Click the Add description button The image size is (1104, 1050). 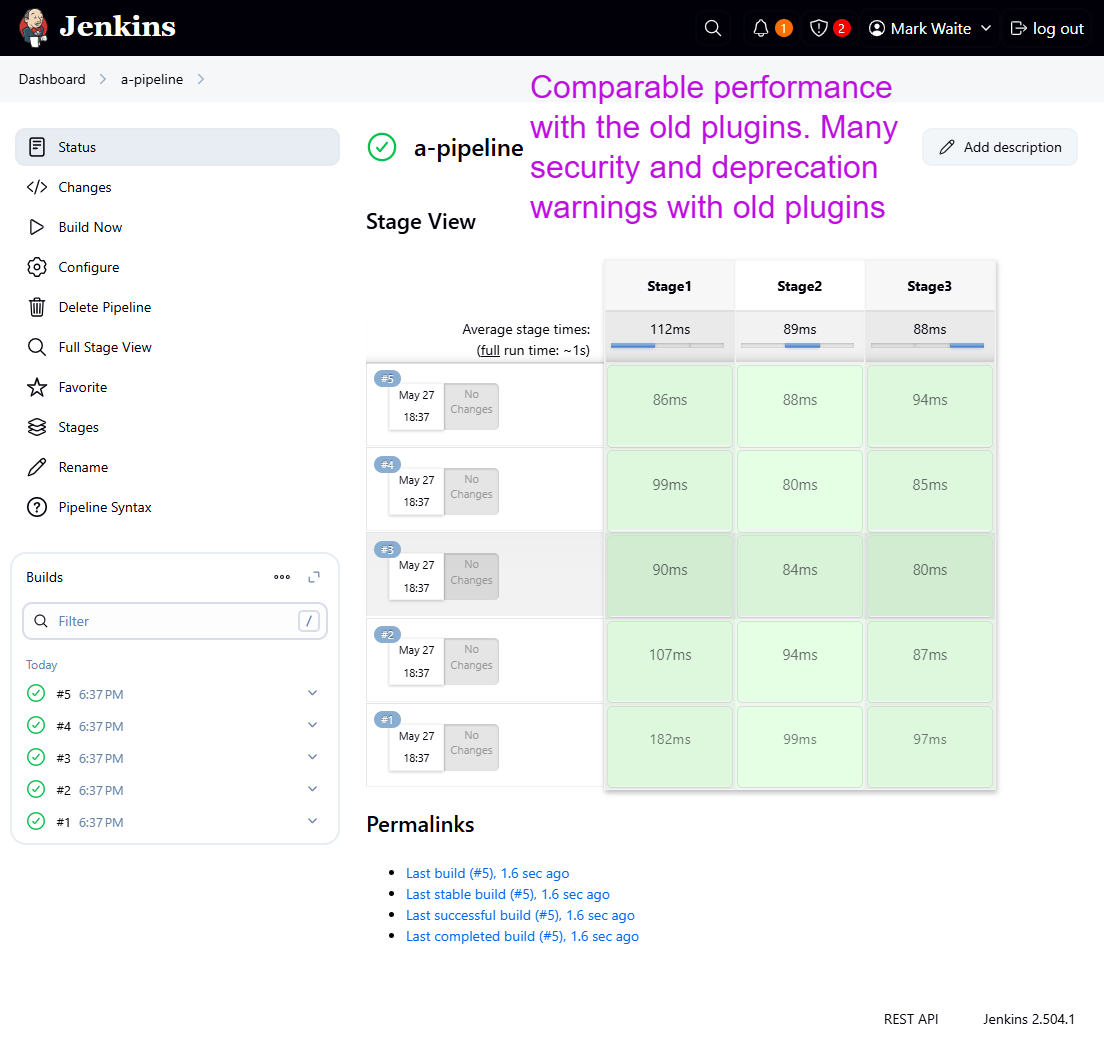[x=1000, y=147]
